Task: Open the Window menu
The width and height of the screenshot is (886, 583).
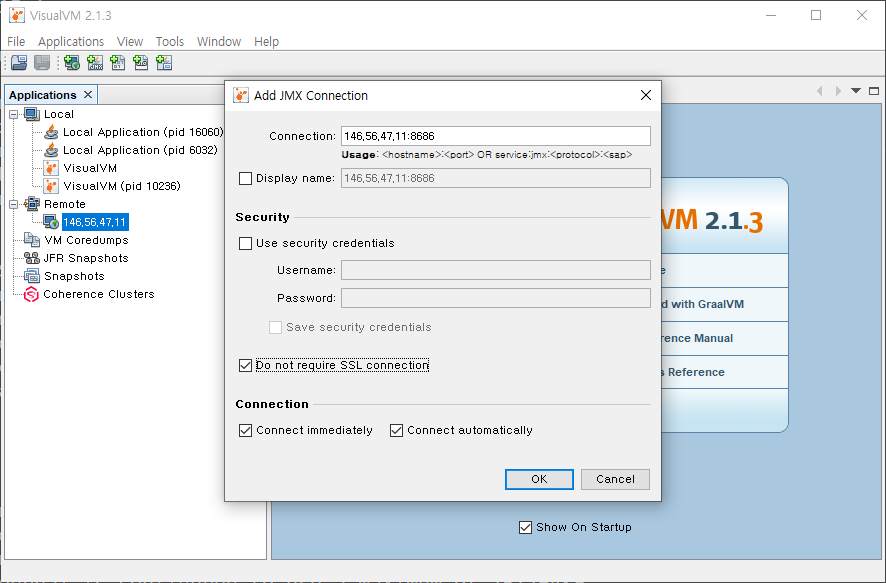Action: point(219,42)
